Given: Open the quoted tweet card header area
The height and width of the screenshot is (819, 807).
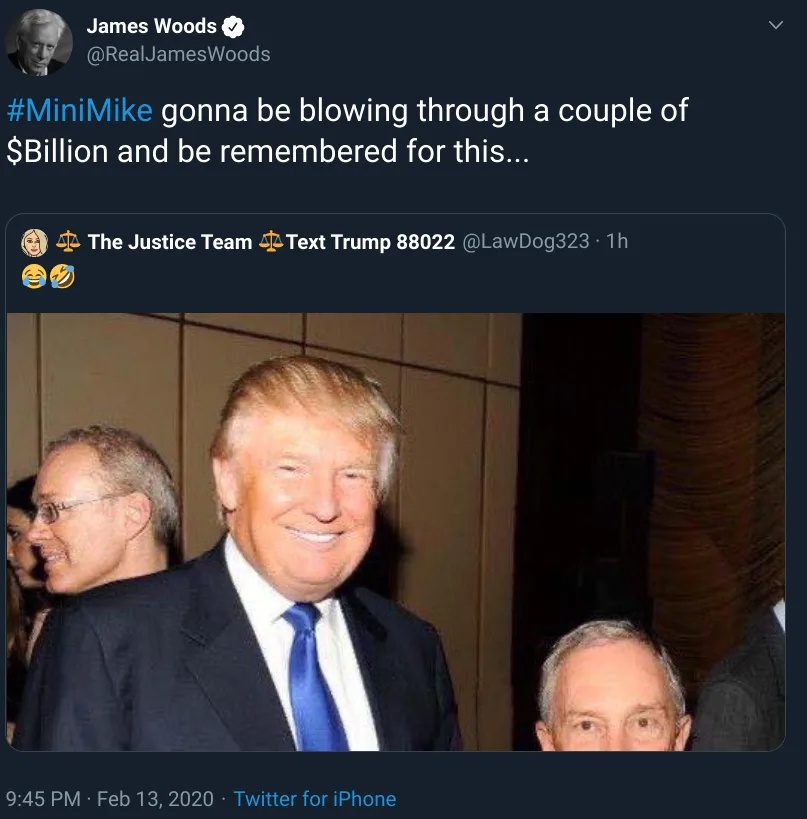Looking at the screenshot, I should 395,263.
